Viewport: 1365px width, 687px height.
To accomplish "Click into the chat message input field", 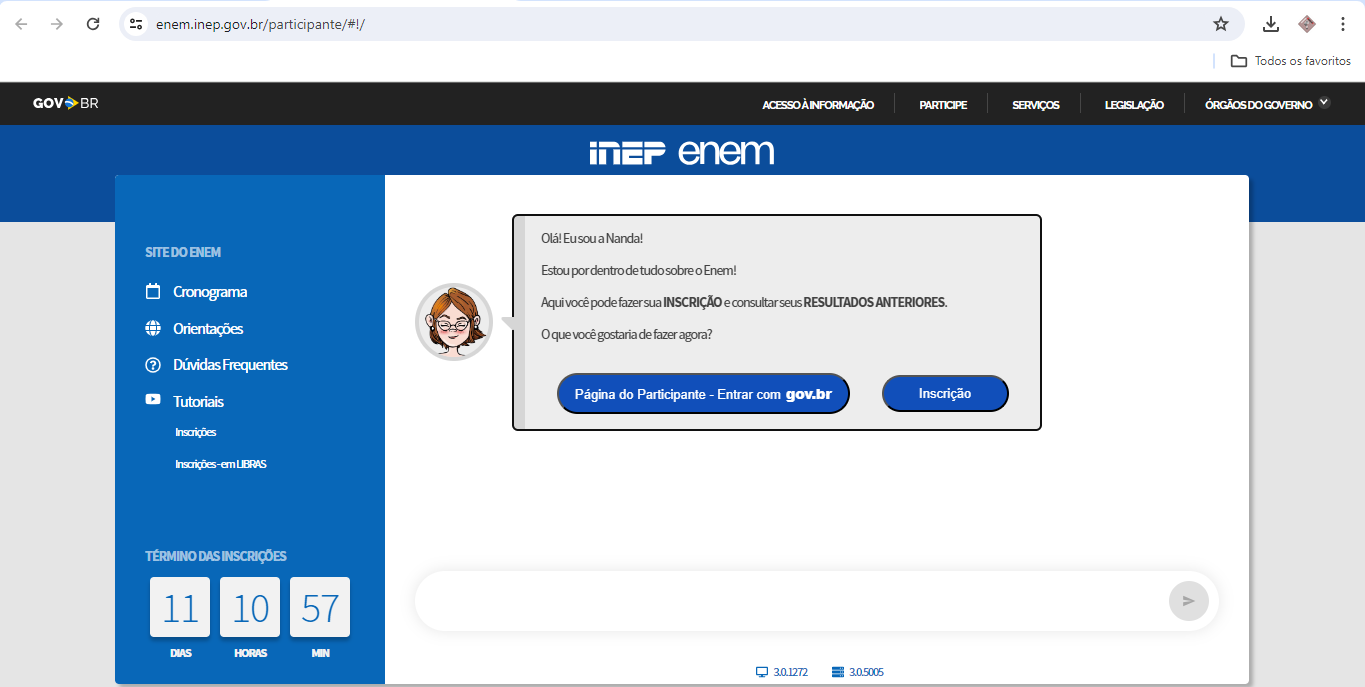I will pos(790,601).
